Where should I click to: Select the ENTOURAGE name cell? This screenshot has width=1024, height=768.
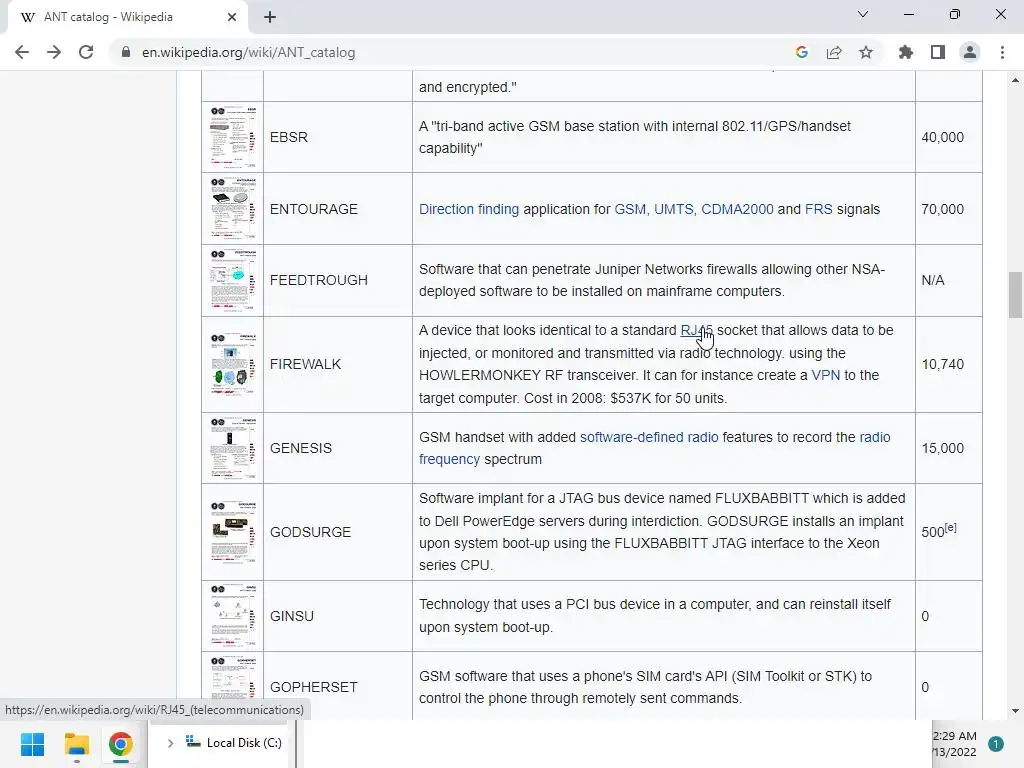[x=338, y=209]
